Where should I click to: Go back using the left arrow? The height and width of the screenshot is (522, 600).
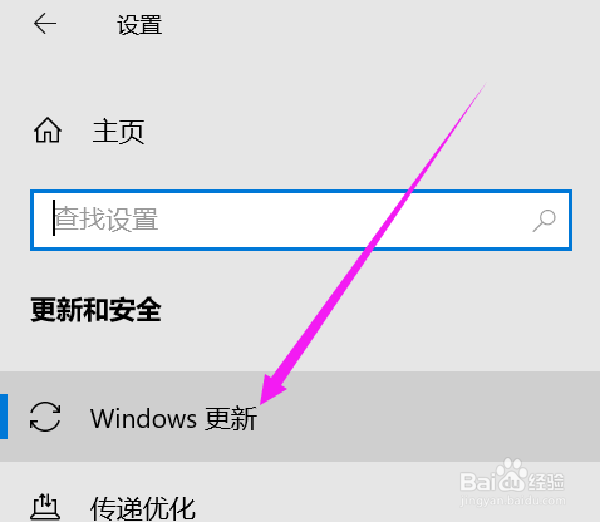point(45,24)
